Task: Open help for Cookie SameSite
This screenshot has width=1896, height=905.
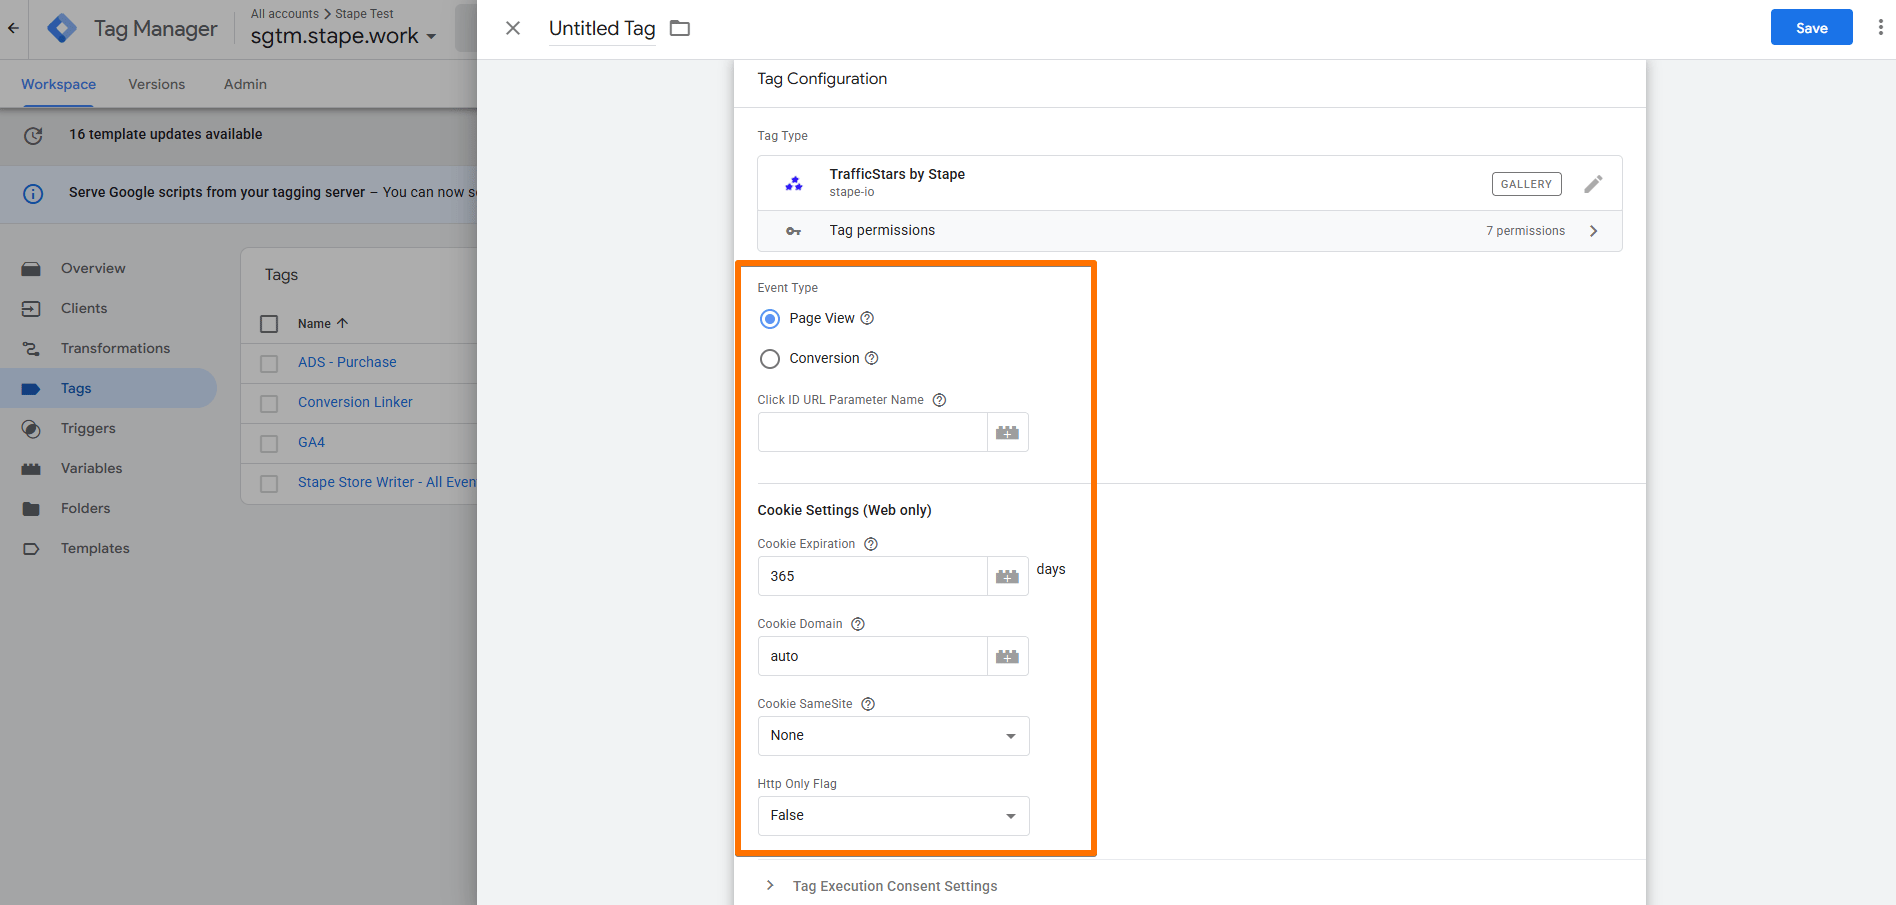Action: coord(868,704)
